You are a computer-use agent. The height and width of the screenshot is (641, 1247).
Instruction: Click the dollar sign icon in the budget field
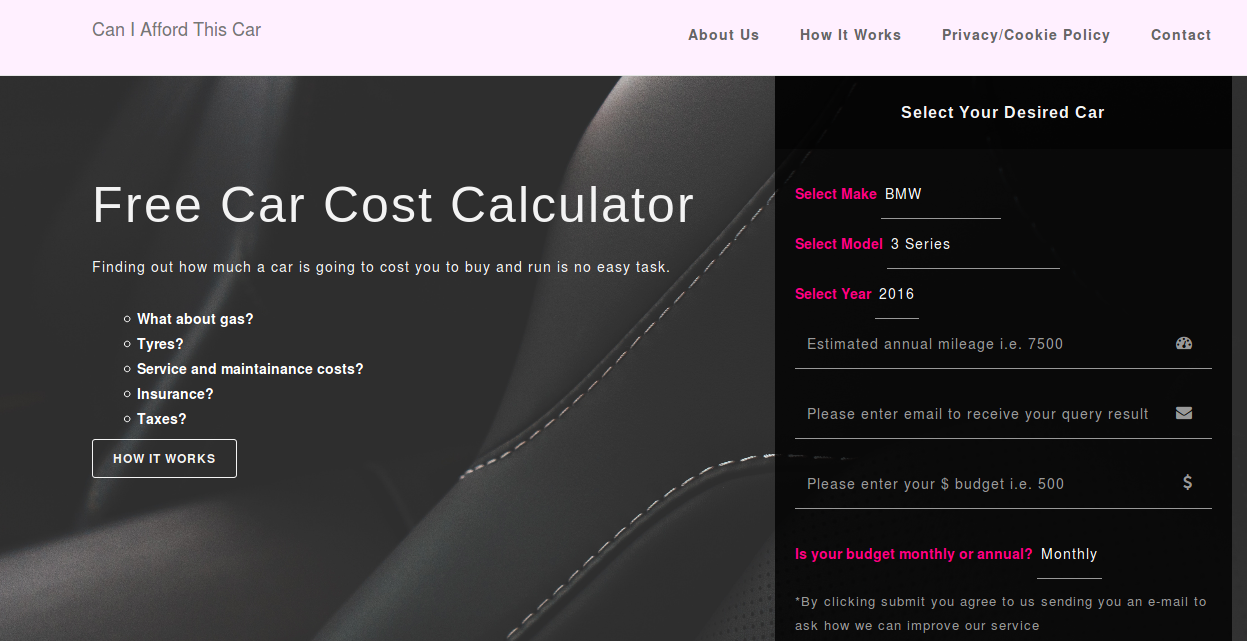pyautogui.click(x=1187, y=482)
